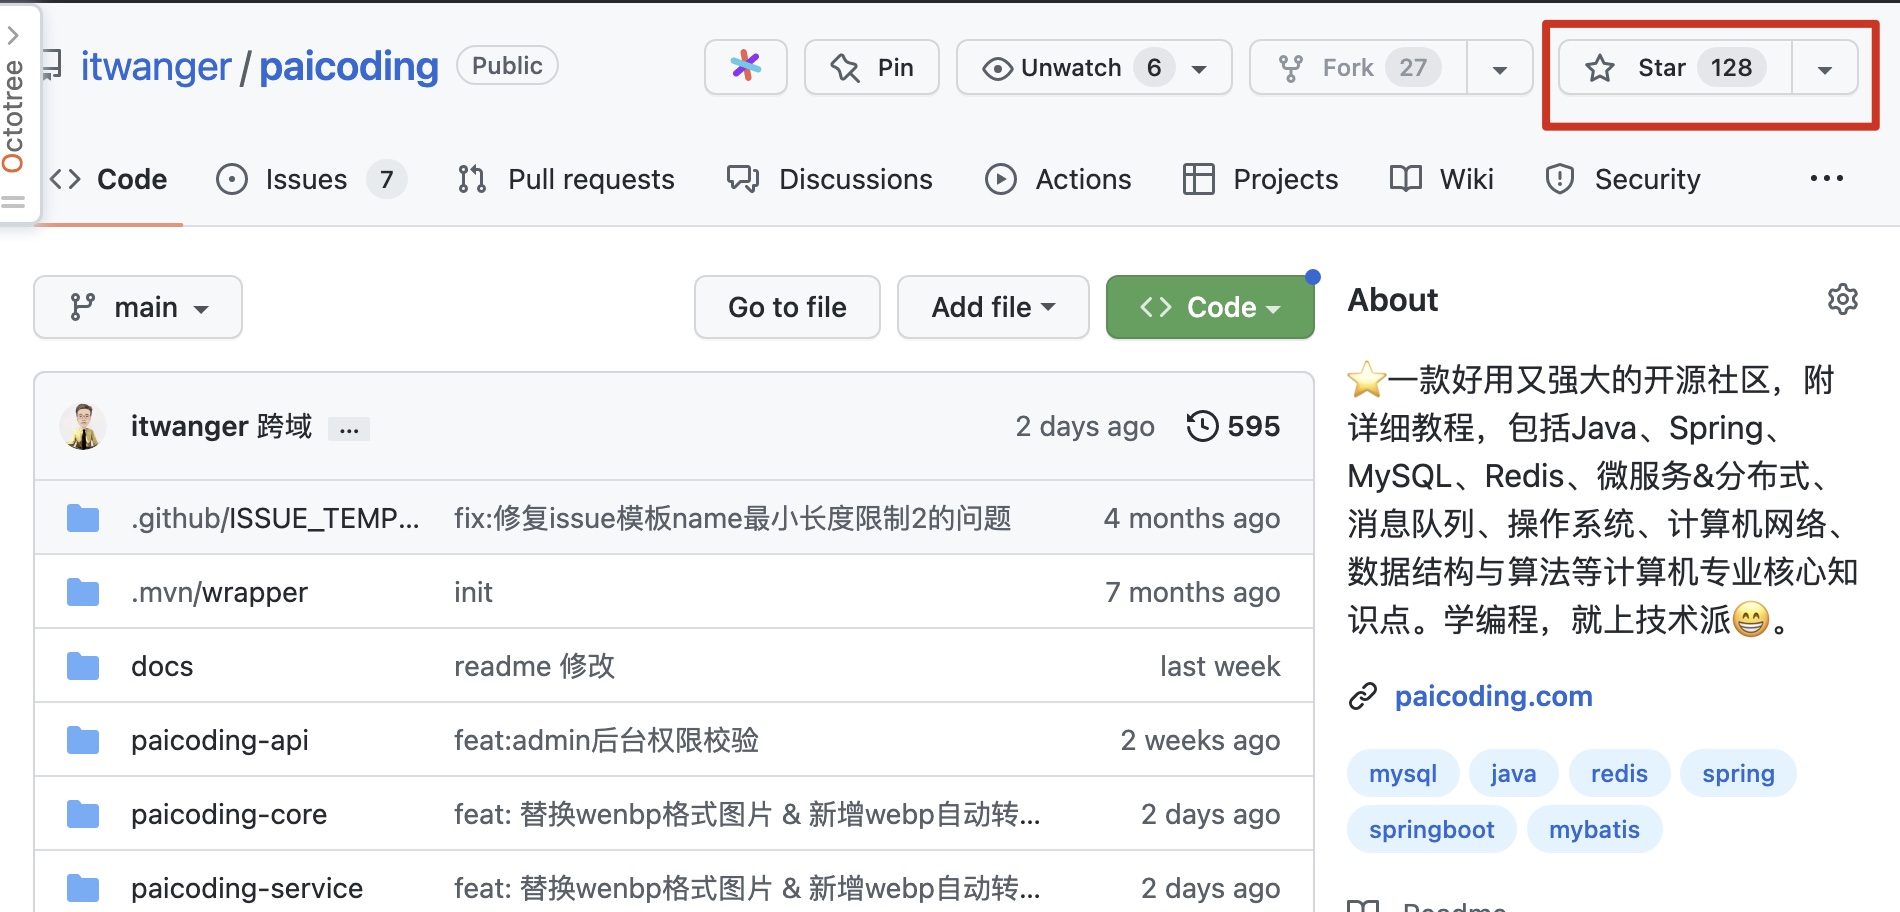Switch to the Issues tab

coord(311,179)
